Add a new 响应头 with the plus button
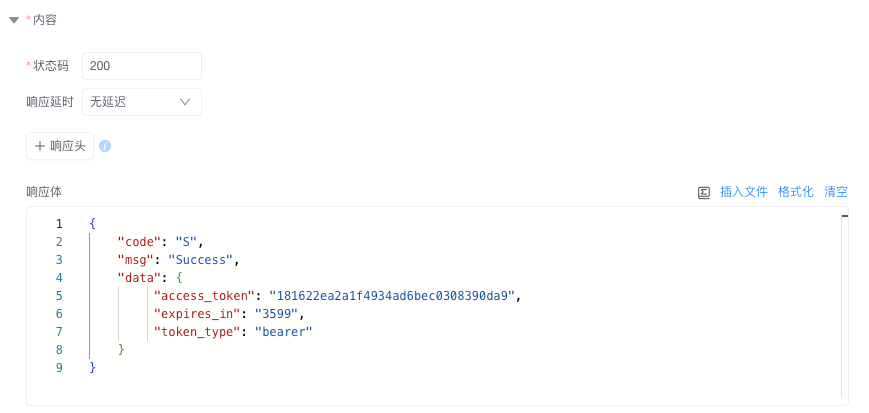The image size is (869, 413). click(60, 146)
